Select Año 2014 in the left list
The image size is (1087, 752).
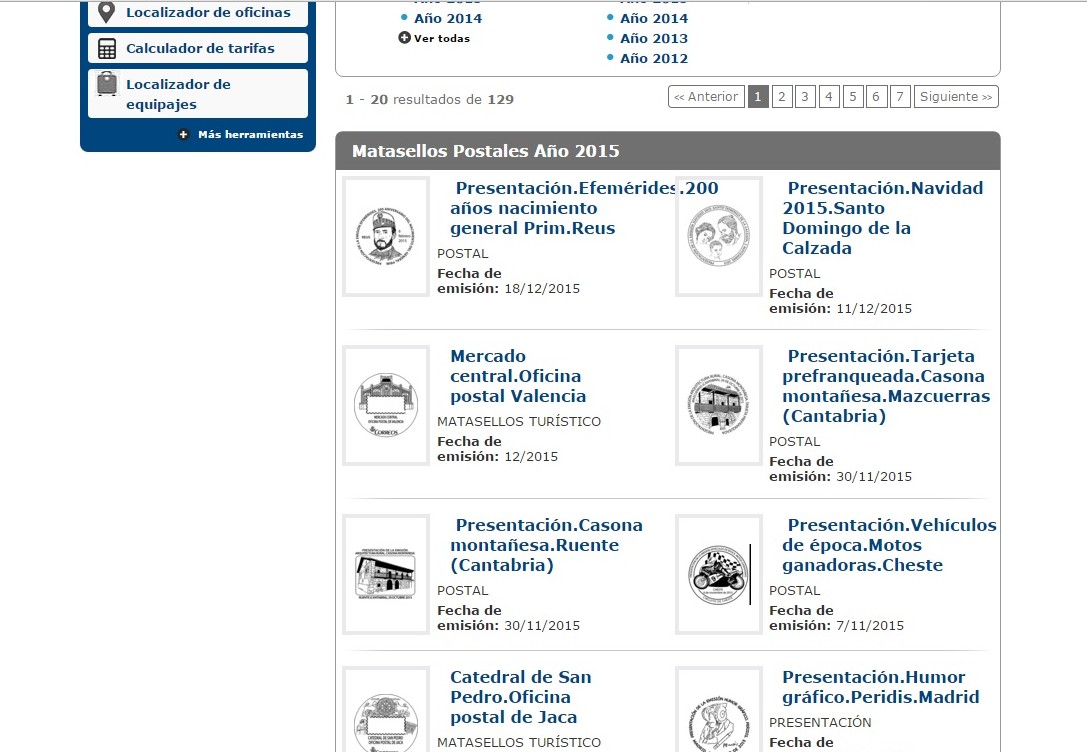coord(448,19)
